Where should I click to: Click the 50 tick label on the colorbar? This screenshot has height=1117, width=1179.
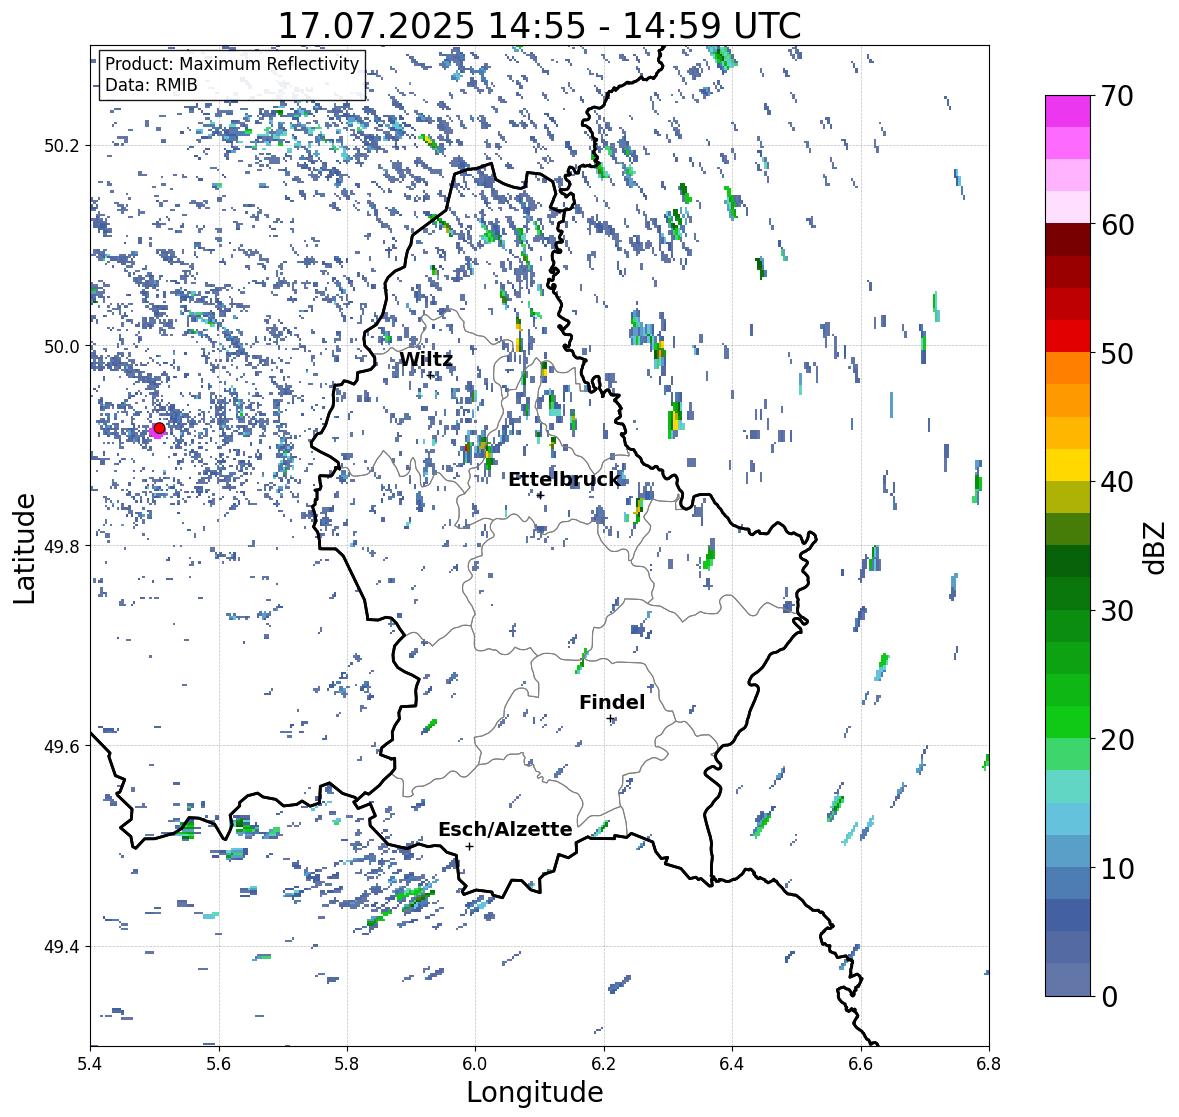coord(1117,353)
